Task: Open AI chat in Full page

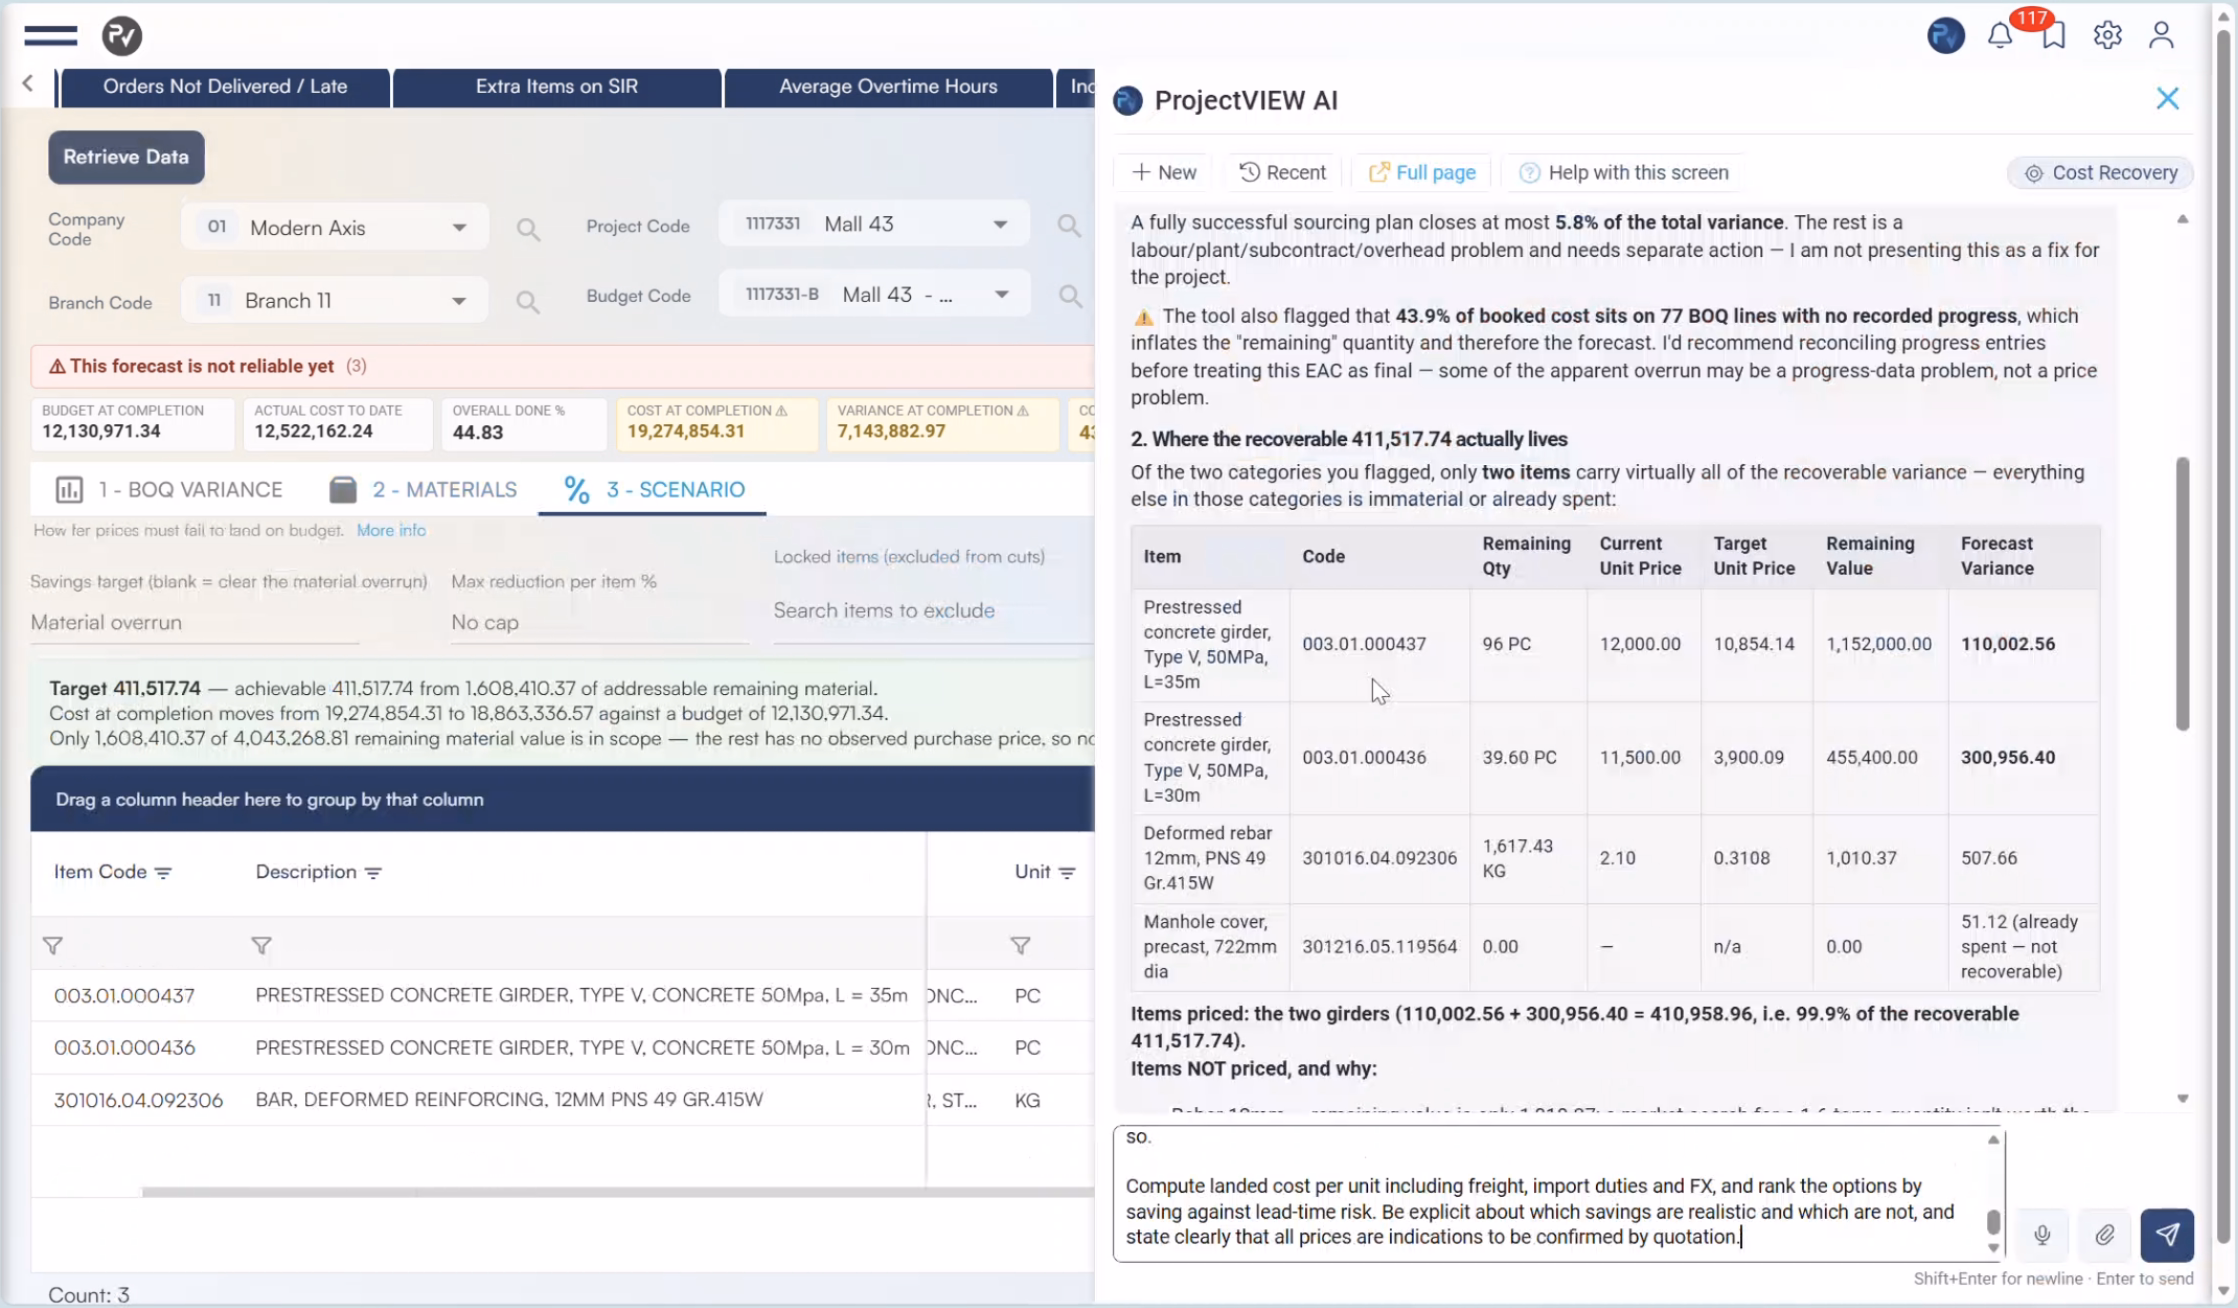Action: [1421, 172]
